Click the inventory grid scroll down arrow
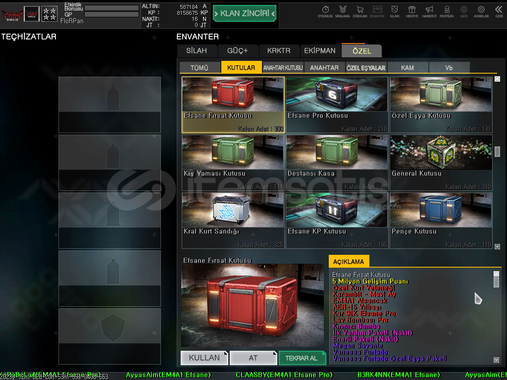Screen dimensions: 507x380 click(497, 246)
